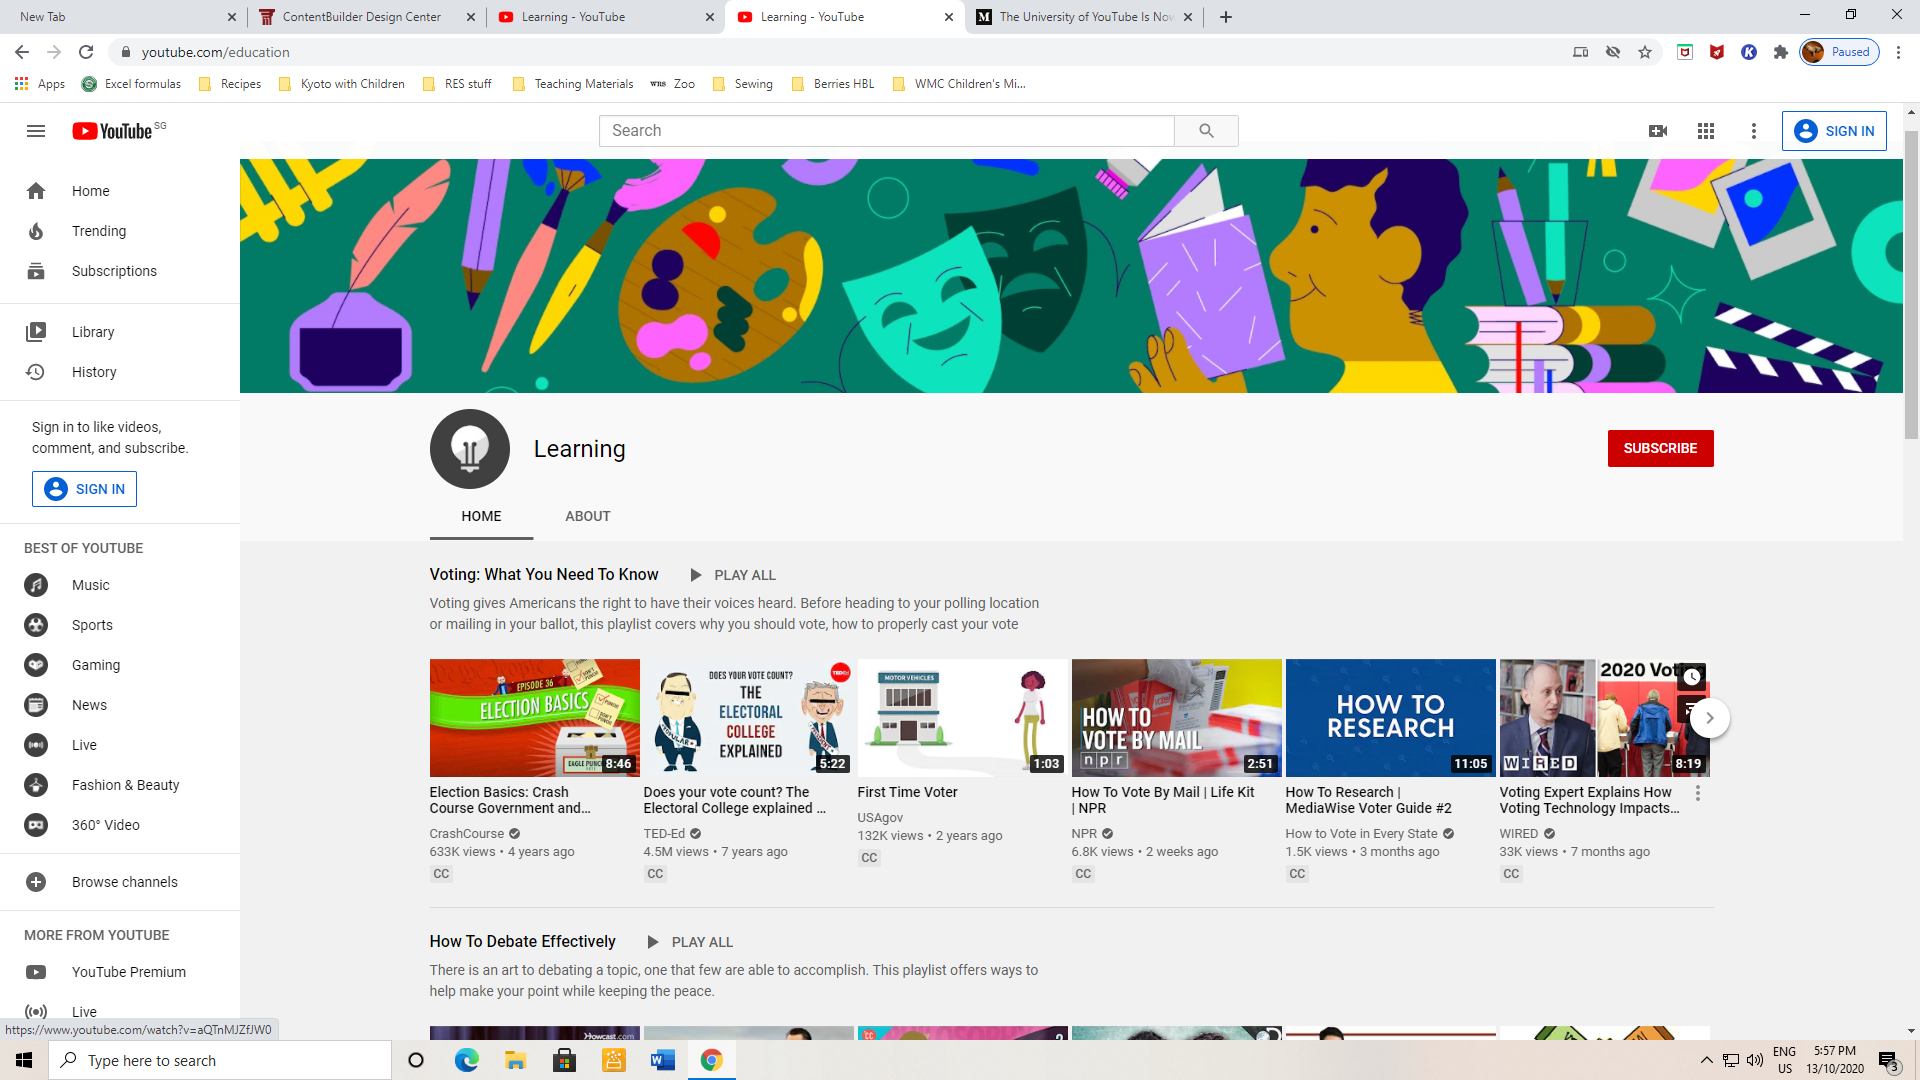The image size is (1920, 1080).
Task: Open Trending from the sidebar
Action: (x=99, y=231)
